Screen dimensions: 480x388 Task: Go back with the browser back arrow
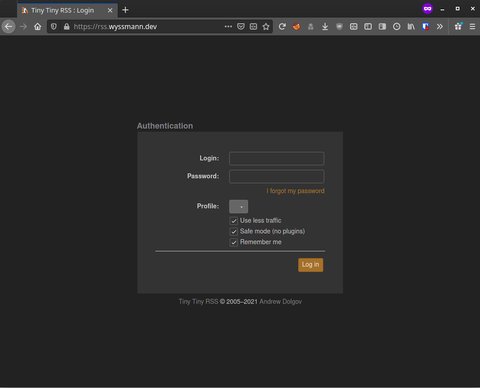pos(9,26)
